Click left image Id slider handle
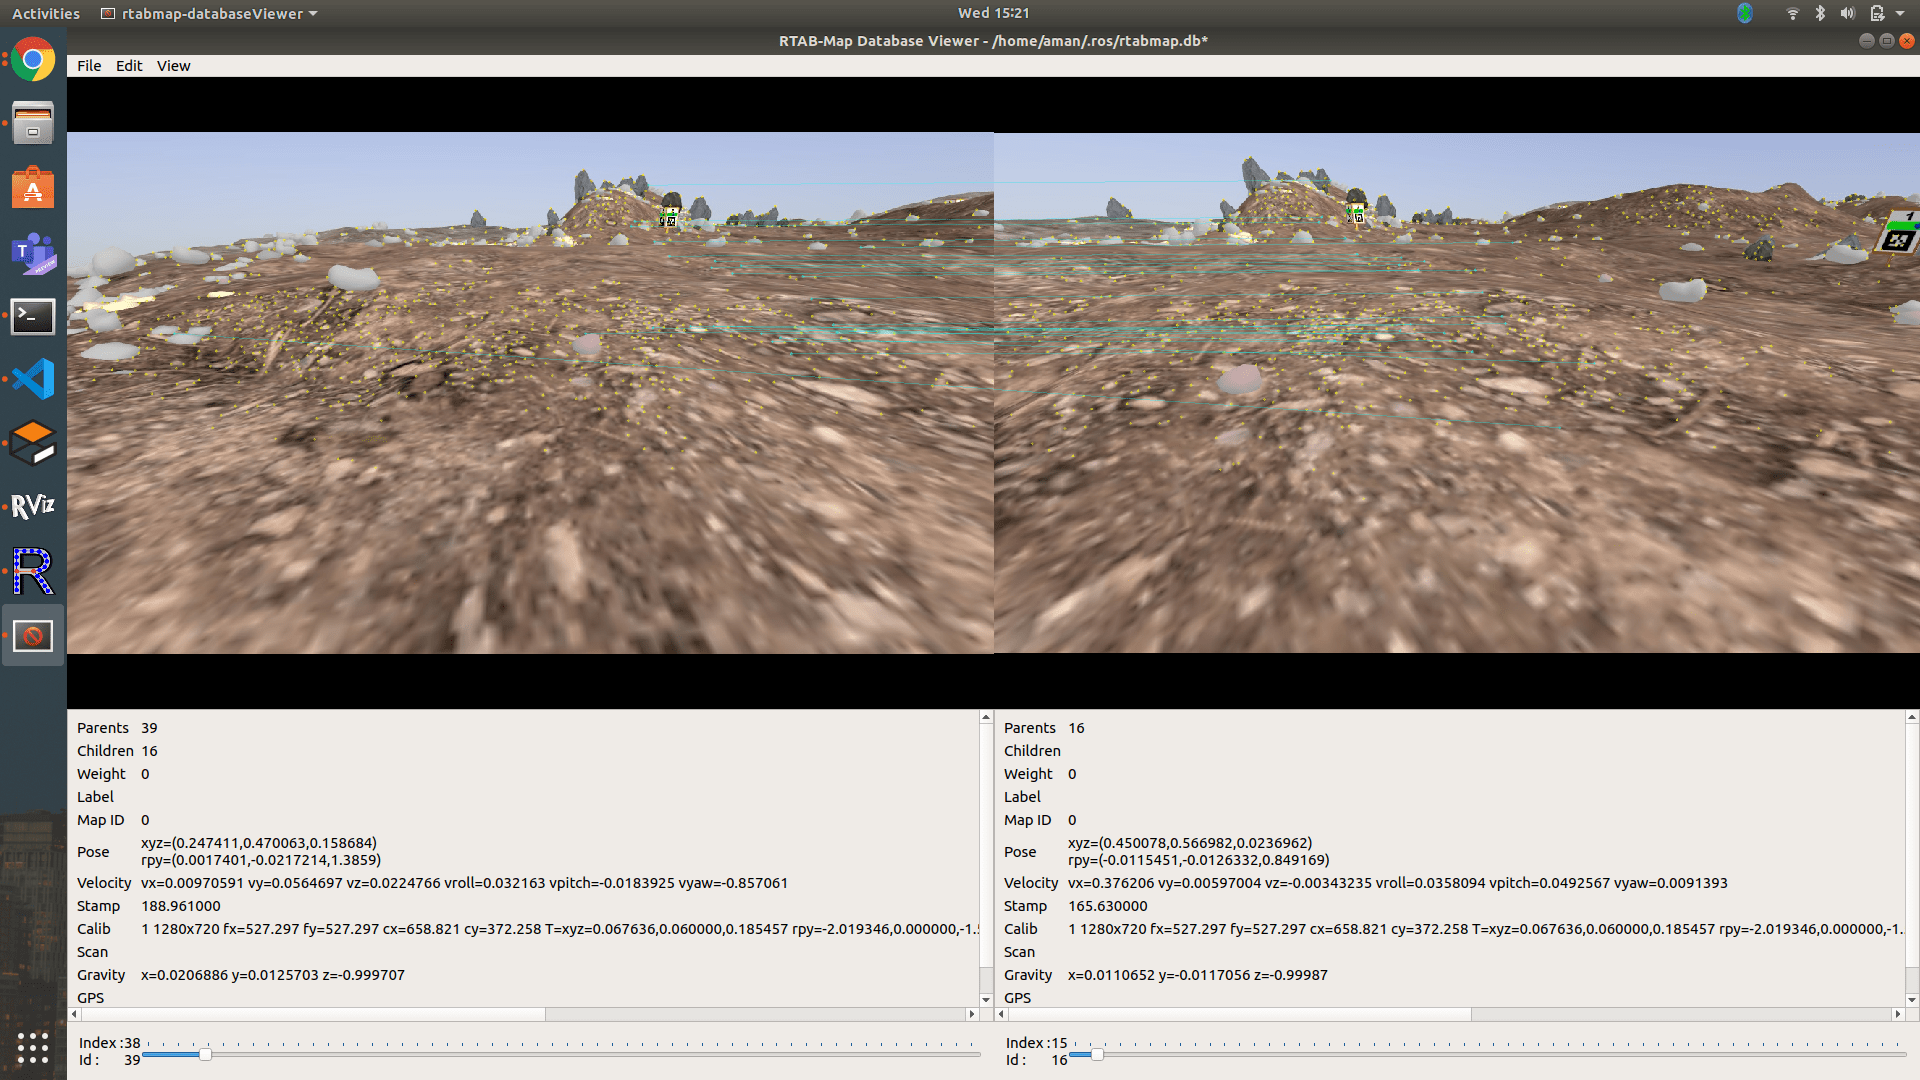The width and height of the screenshot is (1920, 1080). pyautogui.click(x=205, y=1054)
